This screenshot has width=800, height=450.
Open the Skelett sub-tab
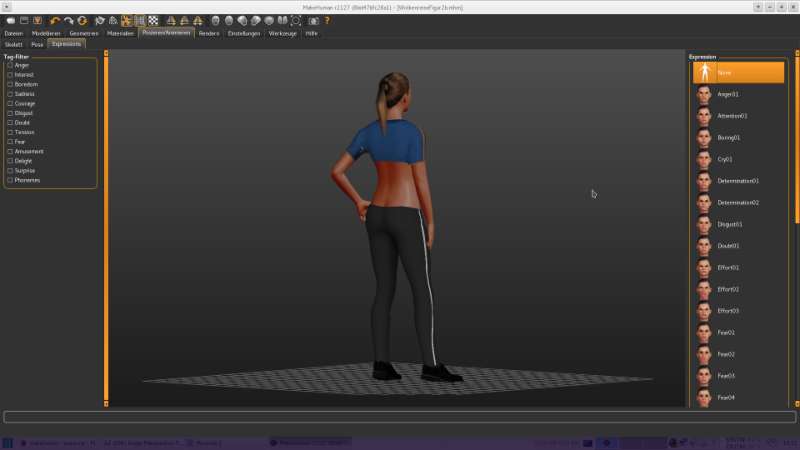[14, 44]
